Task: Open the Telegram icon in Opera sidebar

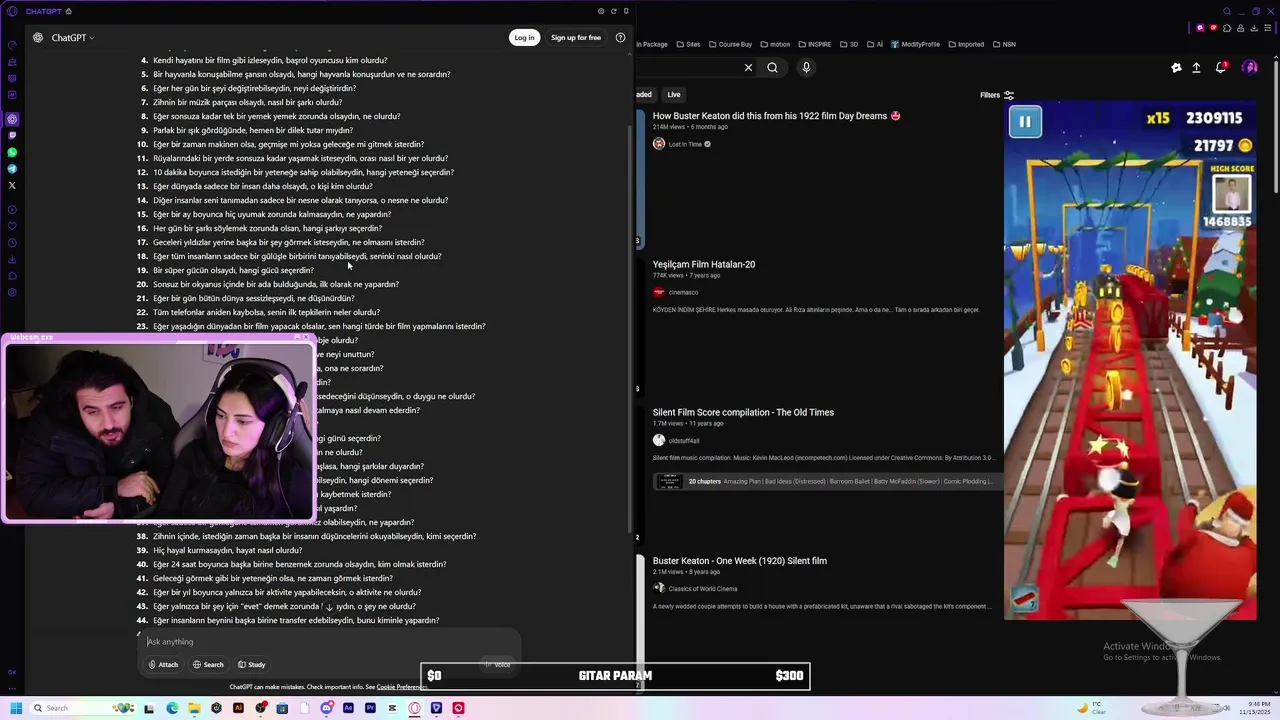Action: click(12, 169)
